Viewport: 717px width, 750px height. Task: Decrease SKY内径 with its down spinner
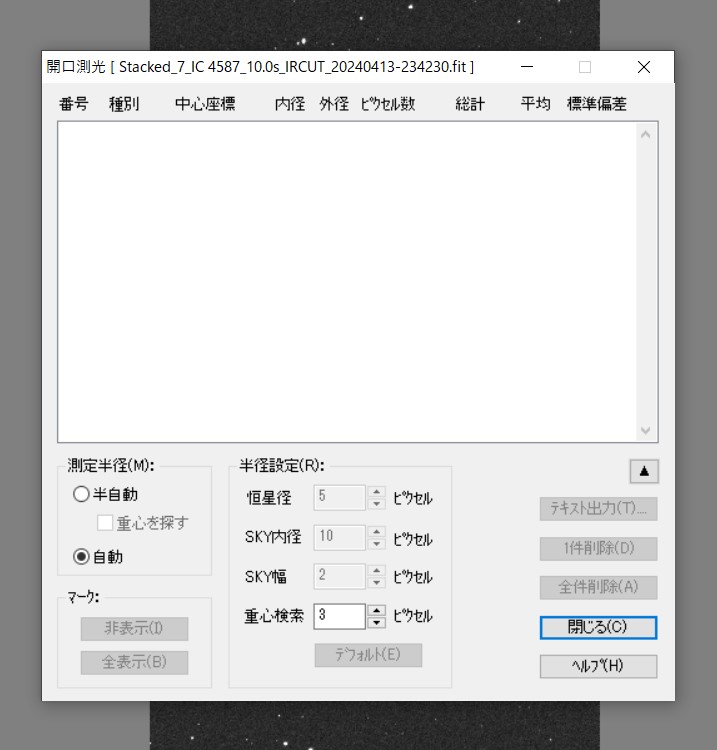pos(376,543)
